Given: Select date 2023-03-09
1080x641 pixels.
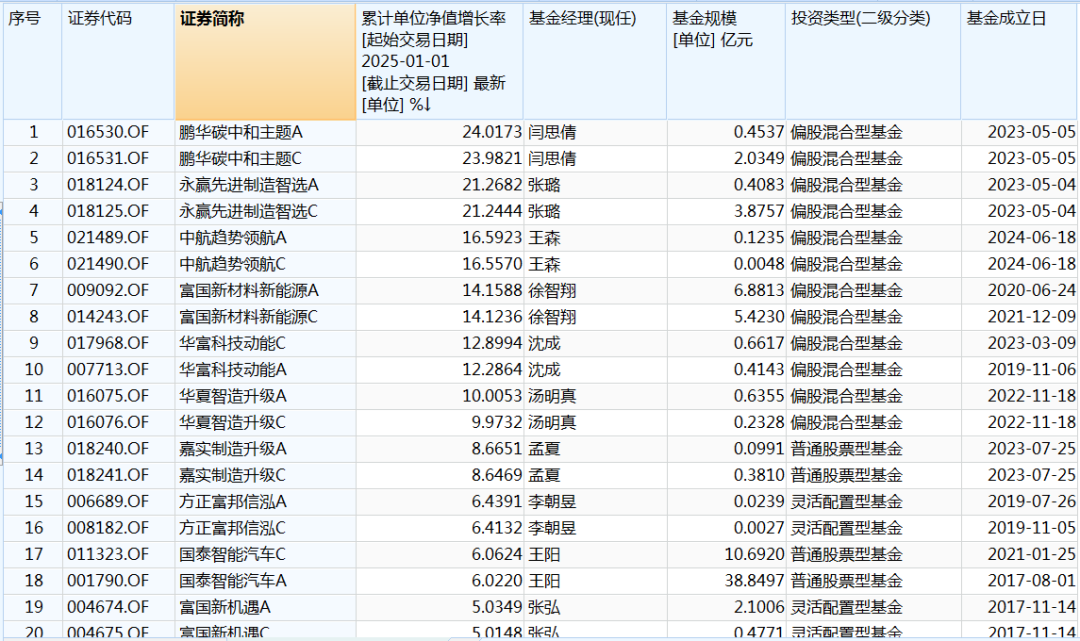Looking at the screenshot, I should 1031,344.
